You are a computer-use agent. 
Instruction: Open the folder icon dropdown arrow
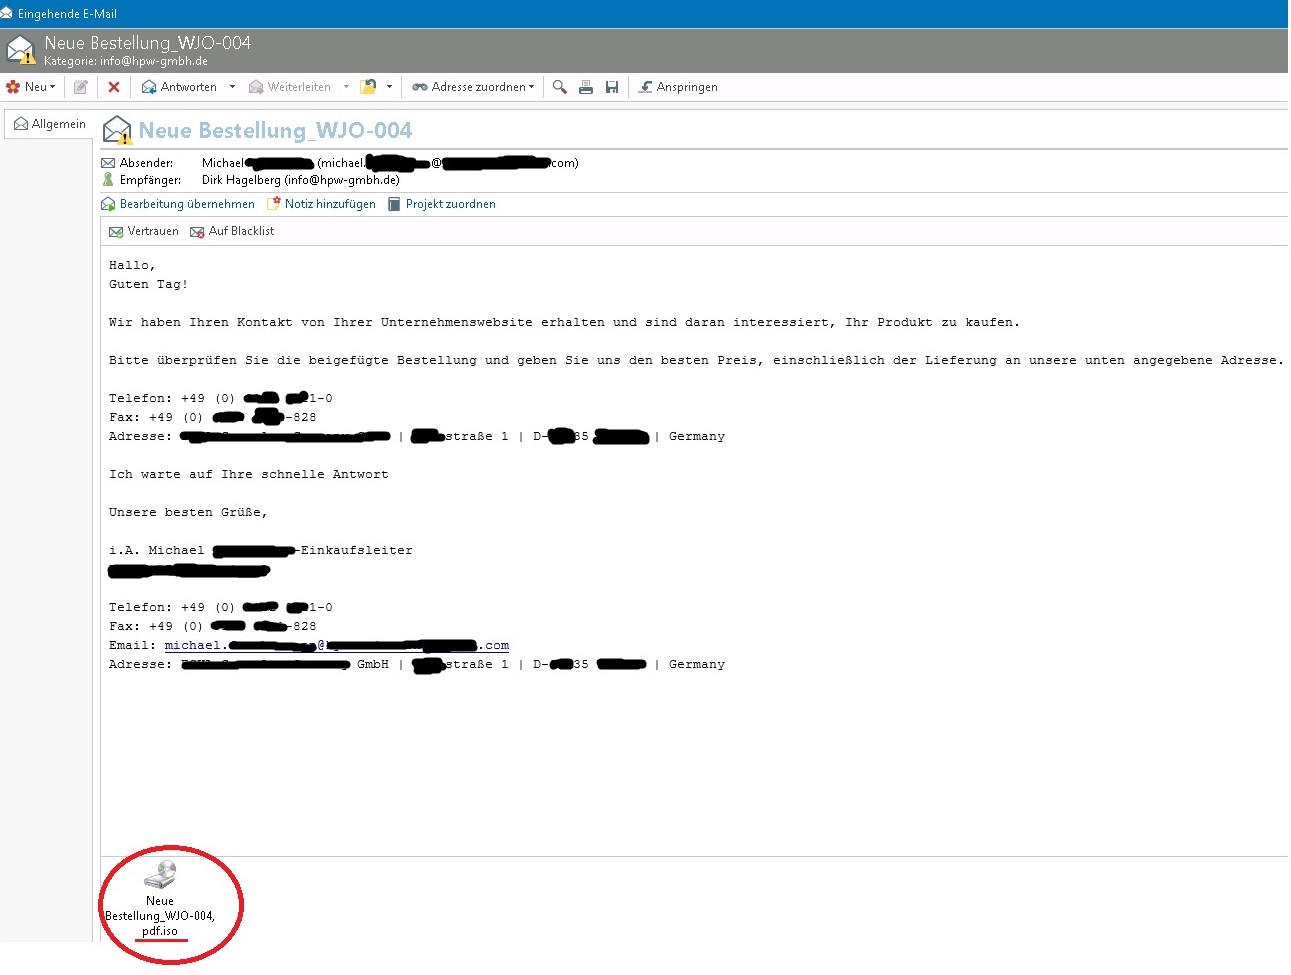389,87
